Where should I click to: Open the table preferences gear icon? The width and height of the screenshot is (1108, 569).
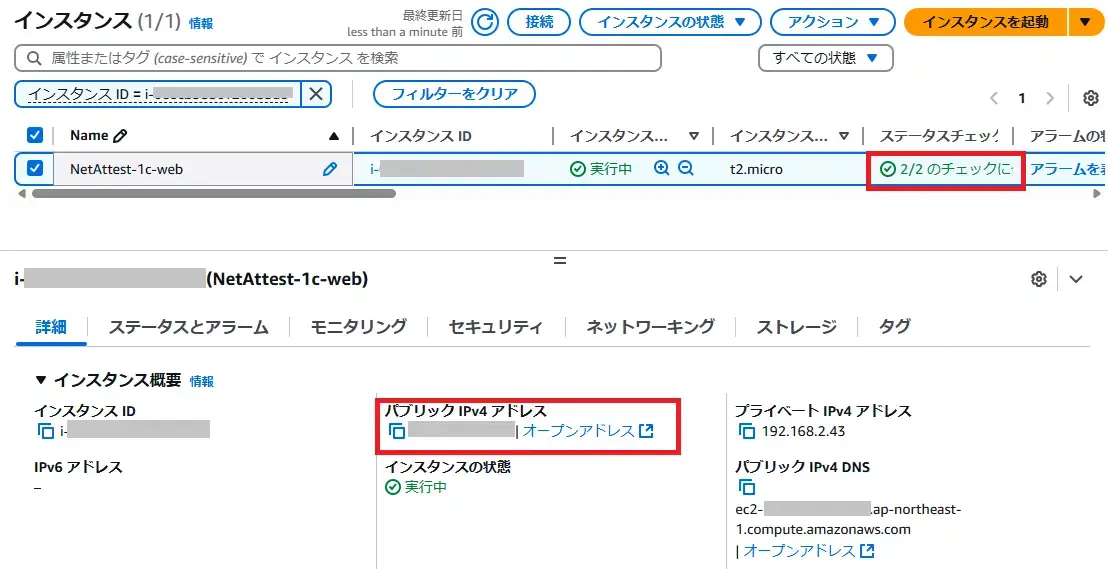pos(1091,98)
